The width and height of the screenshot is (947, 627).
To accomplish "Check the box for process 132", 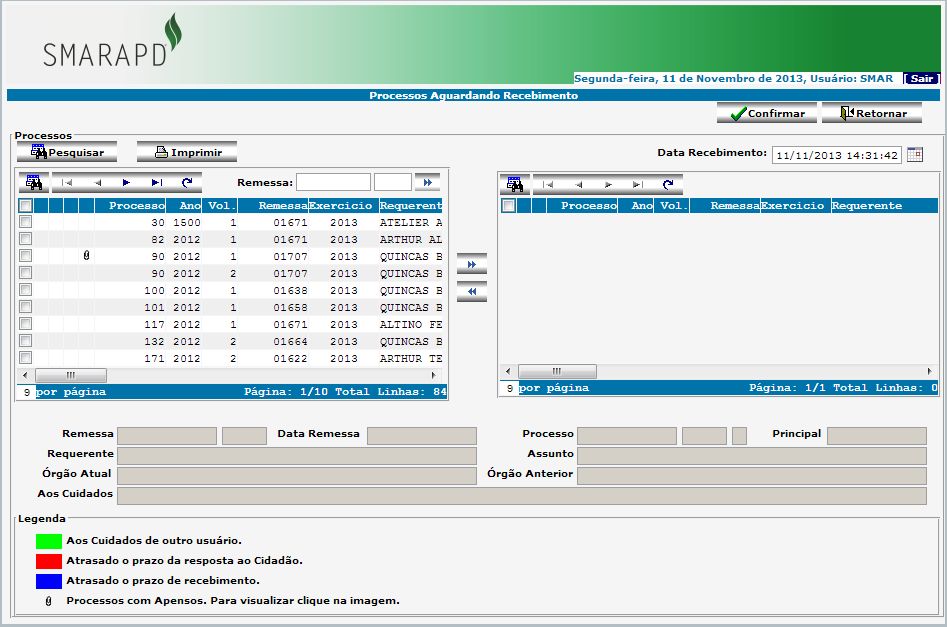I will coord(25,341).
